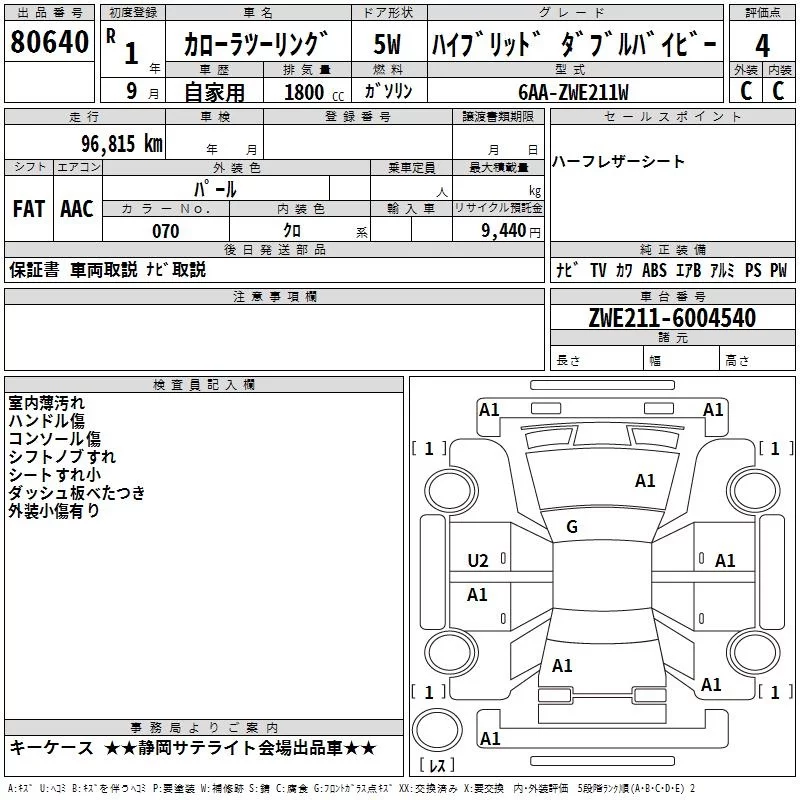Select registration month 9
800x800 pixels.
132,91
